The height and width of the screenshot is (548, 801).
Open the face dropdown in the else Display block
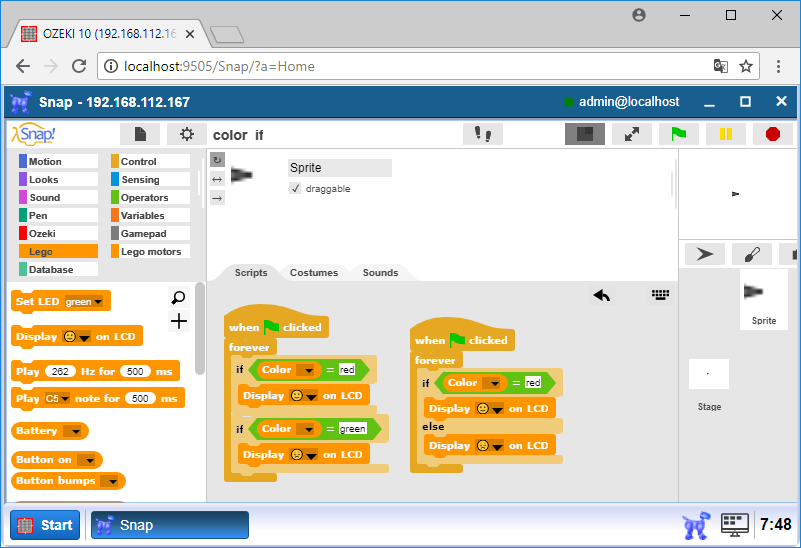coord(490,446)
